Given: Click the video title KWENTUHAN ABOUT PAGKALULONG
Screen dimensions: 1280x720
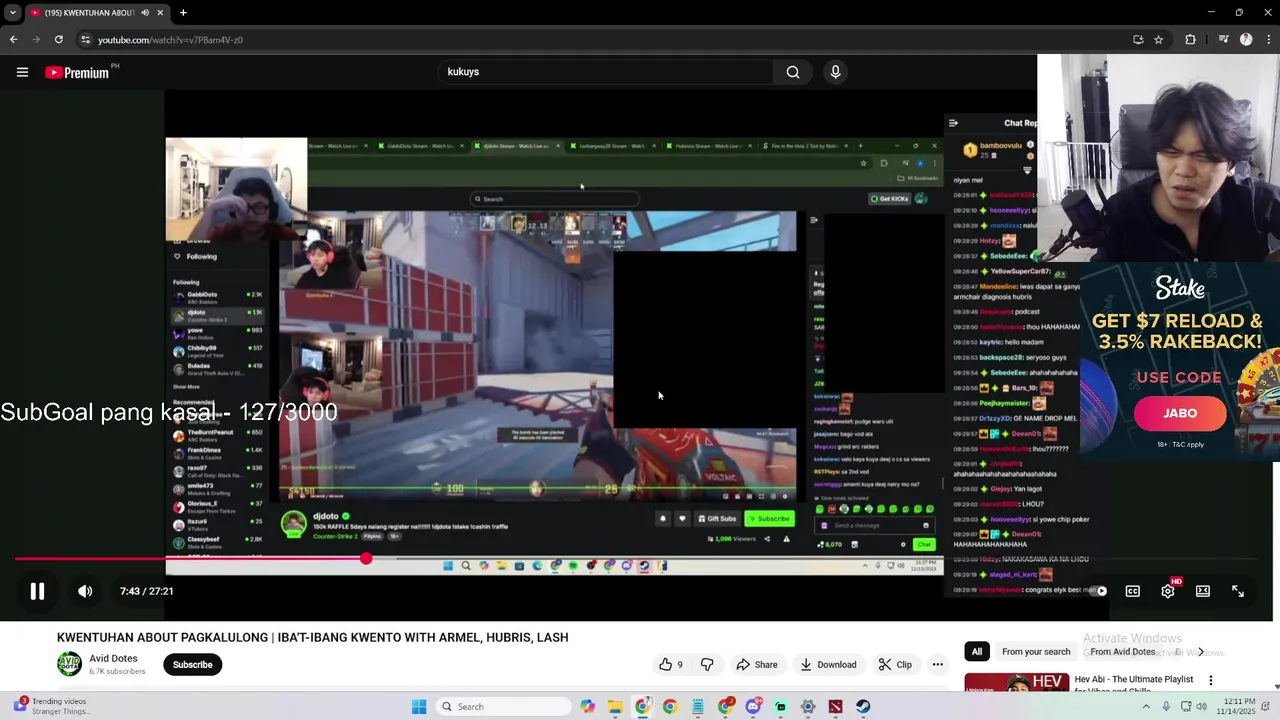Looking at the screenshot, I should click(x=312, y=637).
